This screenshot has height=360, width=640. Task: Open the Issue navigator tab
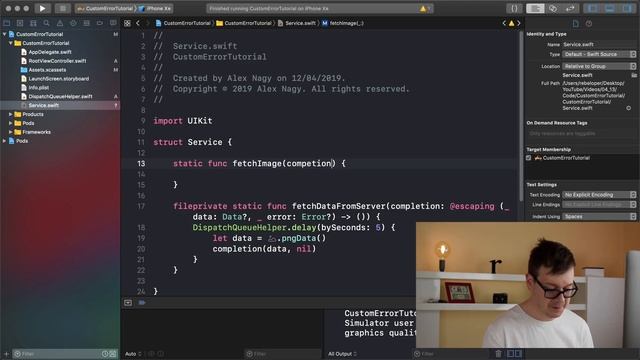pyautogui.click(x=60, y=23)
